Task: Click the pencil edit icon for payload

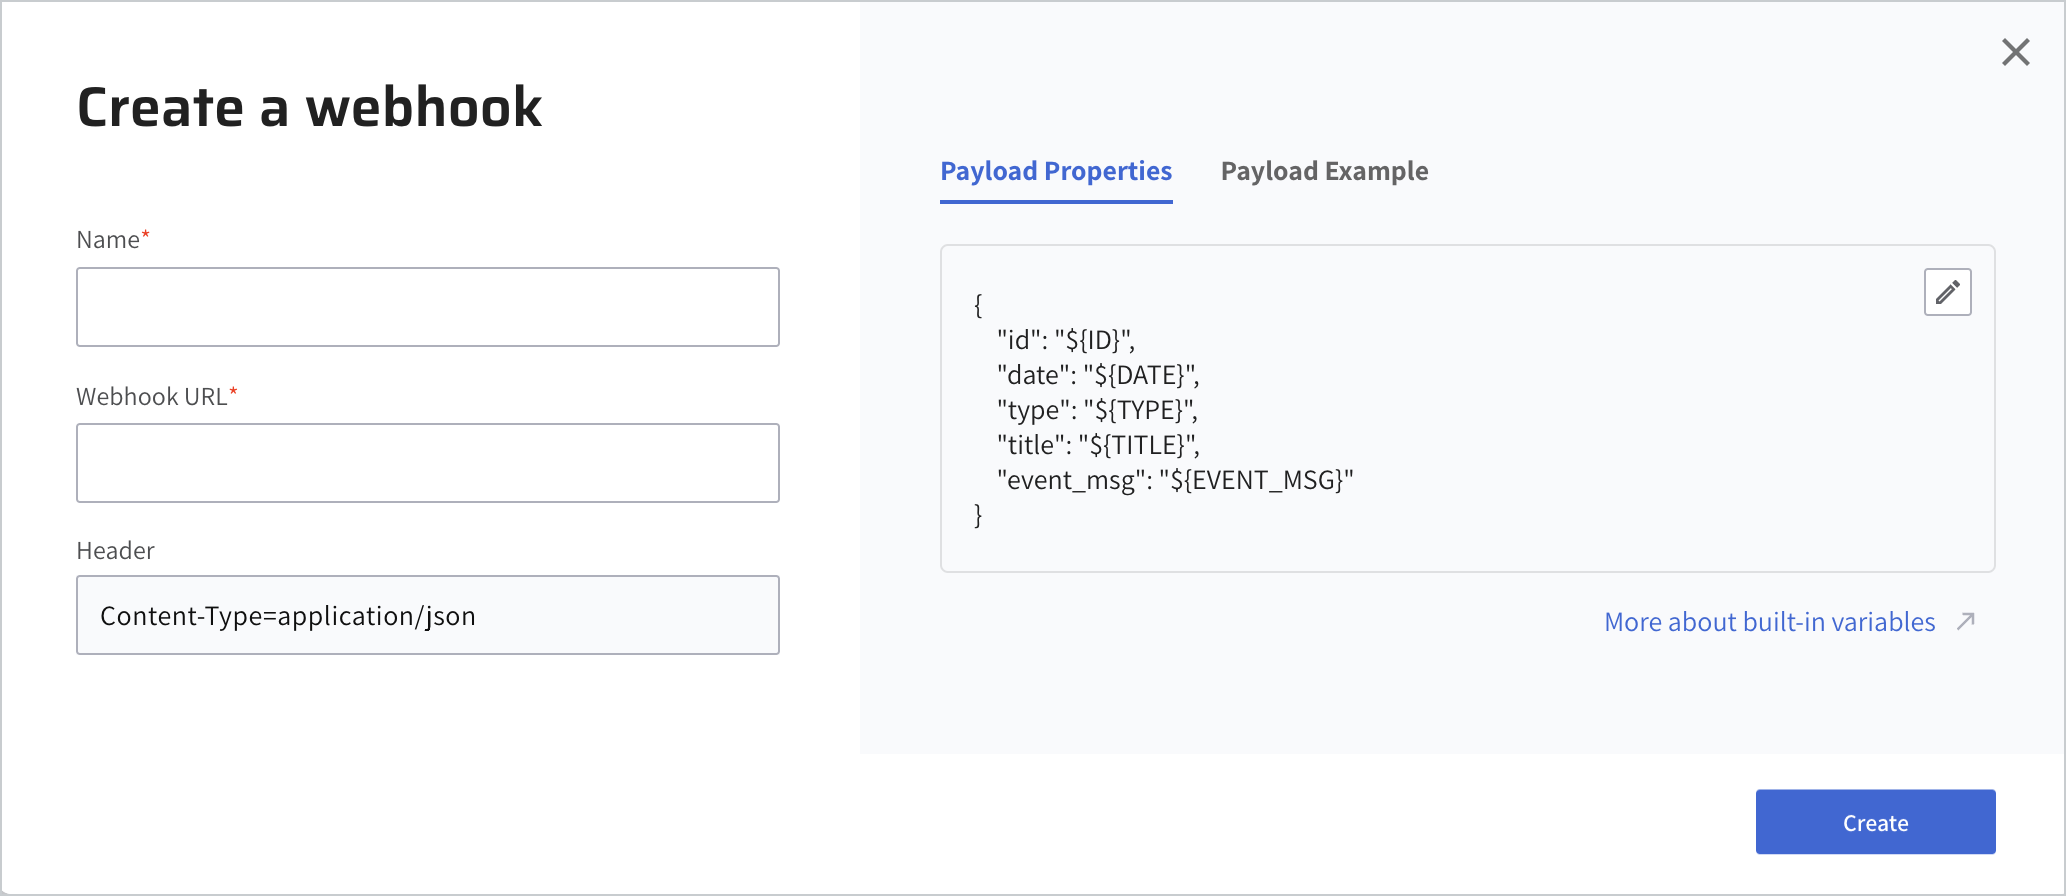Action: [1947, 292]
